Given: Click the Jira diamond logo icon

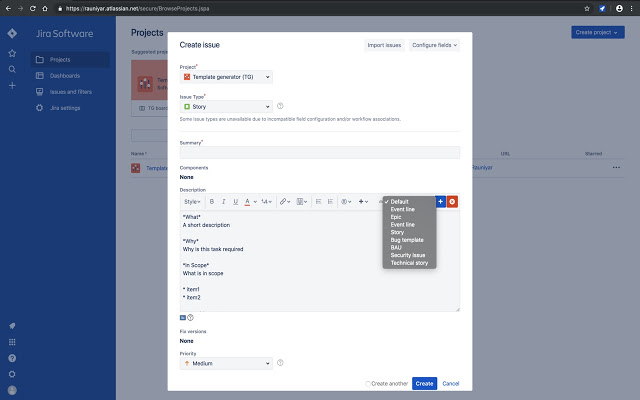Looking at the screenshot, I should (12, 33).
